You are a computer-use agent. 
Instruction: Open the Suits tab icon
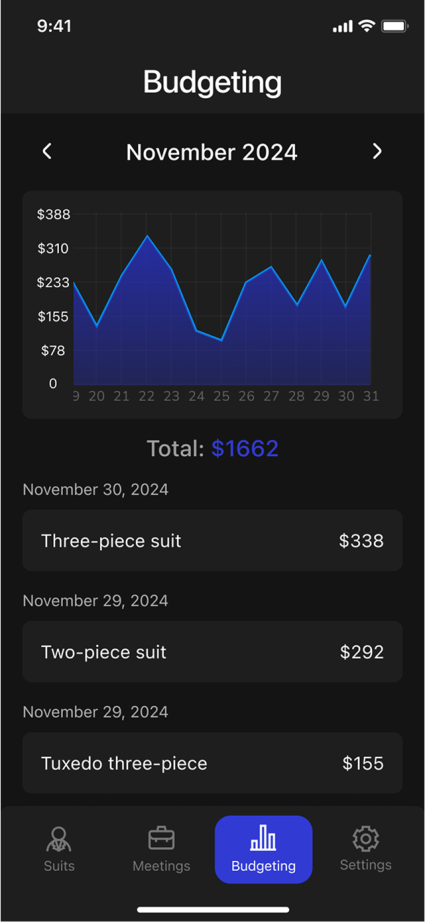click(59, 840)
